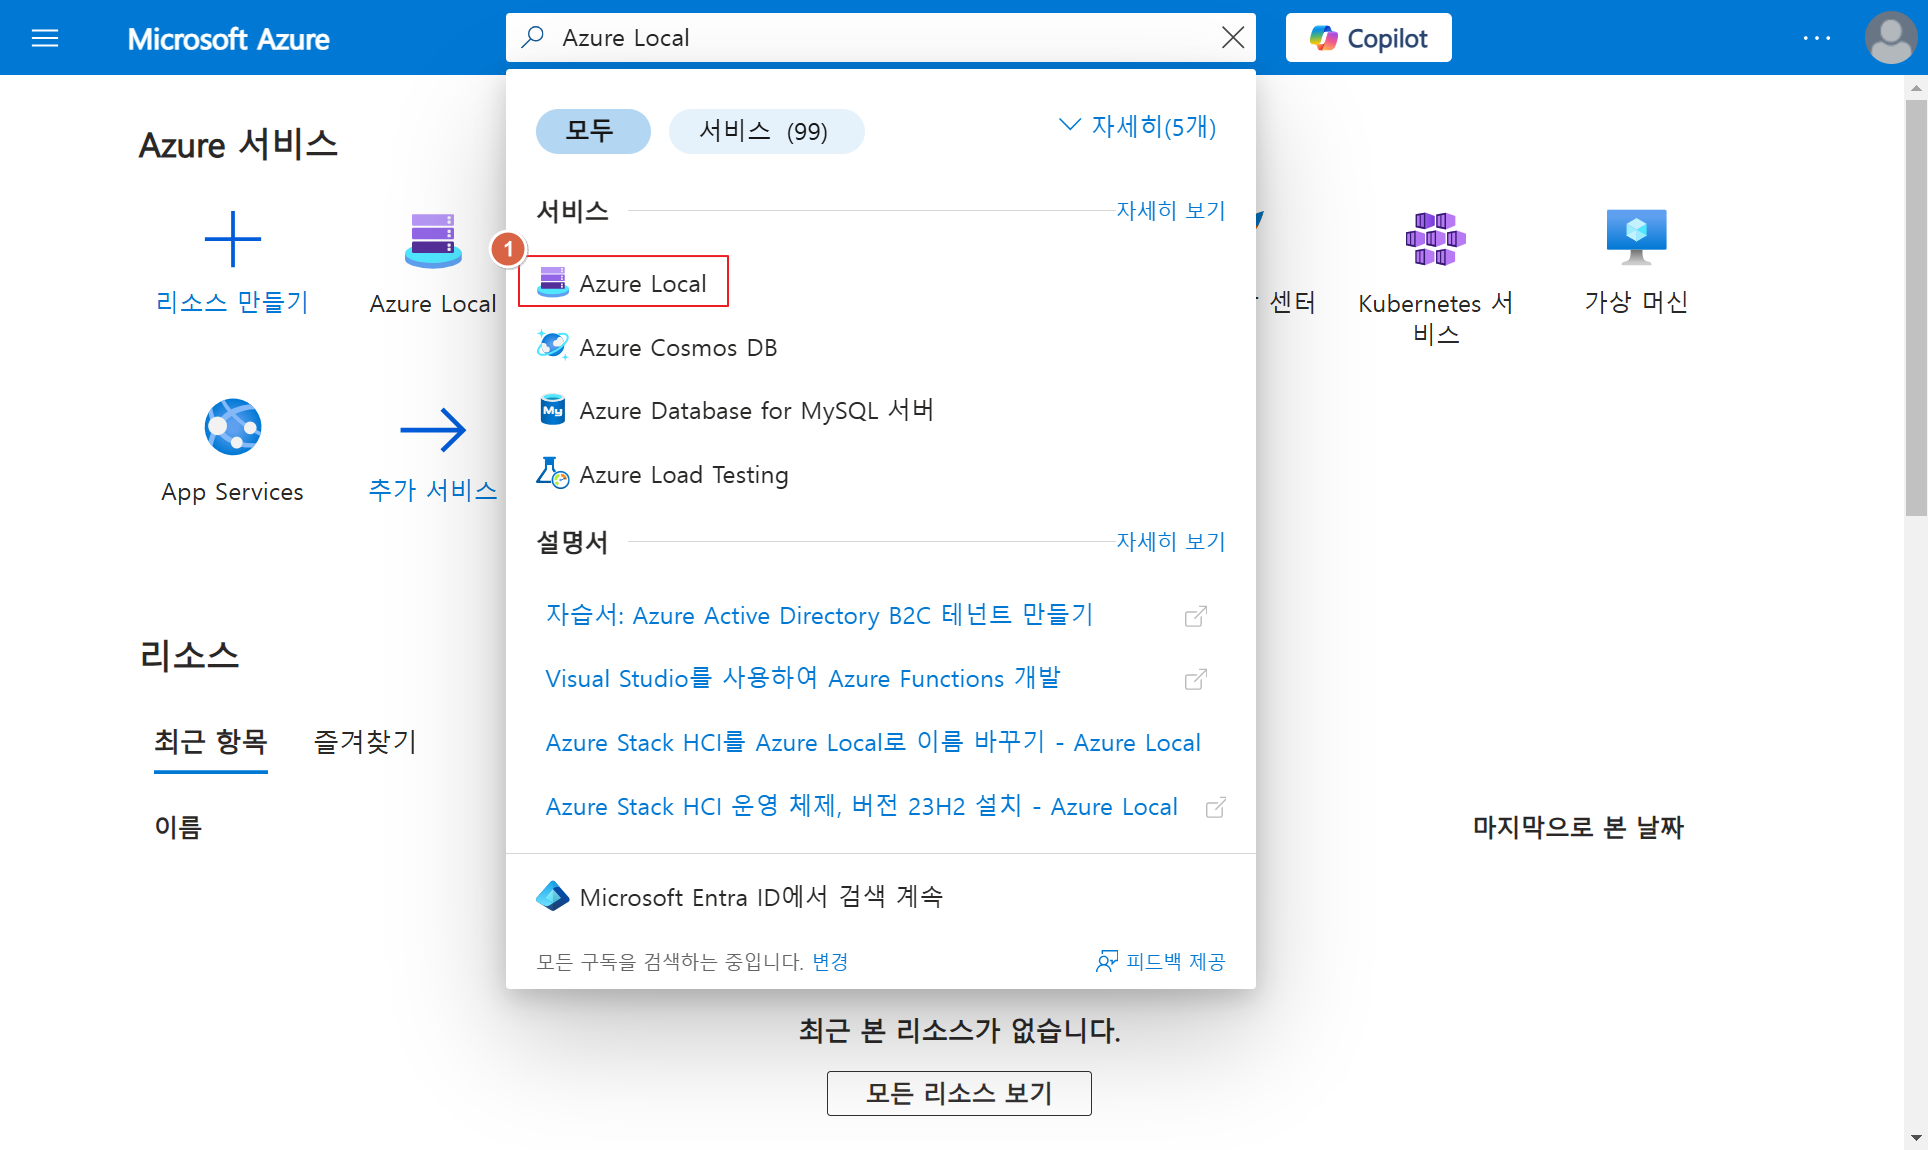Click the Microsoft Azure logo text

tap(228, 39)
